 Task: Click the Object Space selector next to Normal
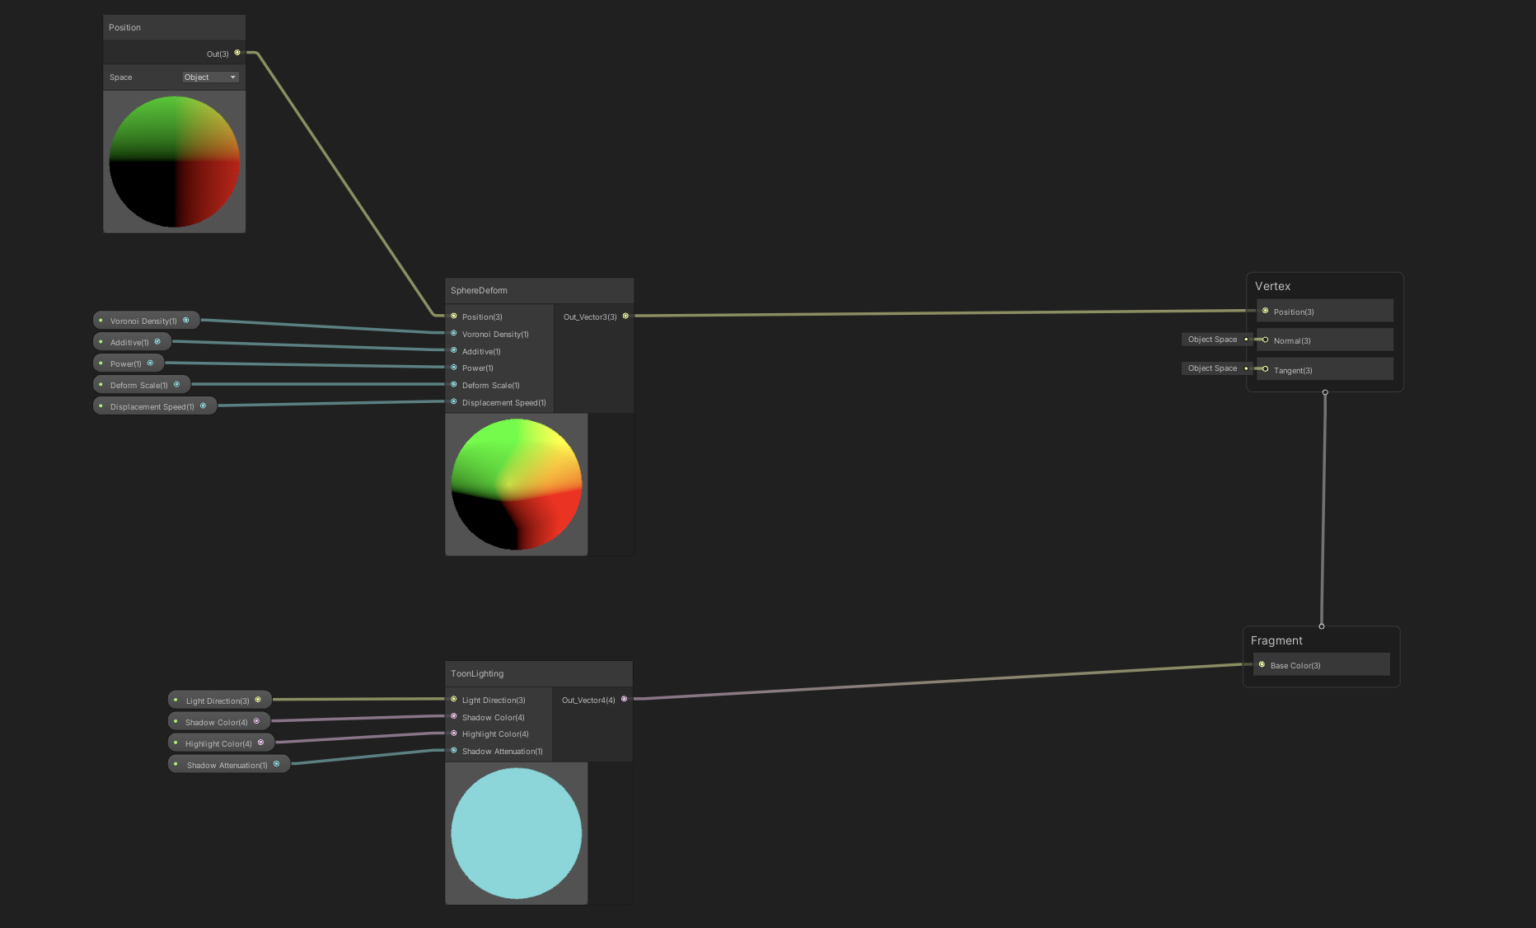click(1213, 339)
